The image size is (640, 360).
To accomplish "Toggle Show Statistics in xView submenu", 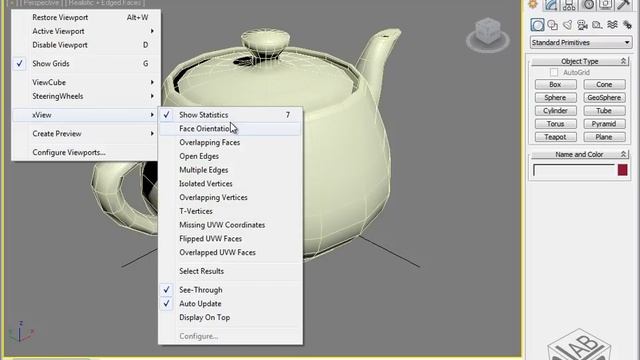I will point(230,115).
